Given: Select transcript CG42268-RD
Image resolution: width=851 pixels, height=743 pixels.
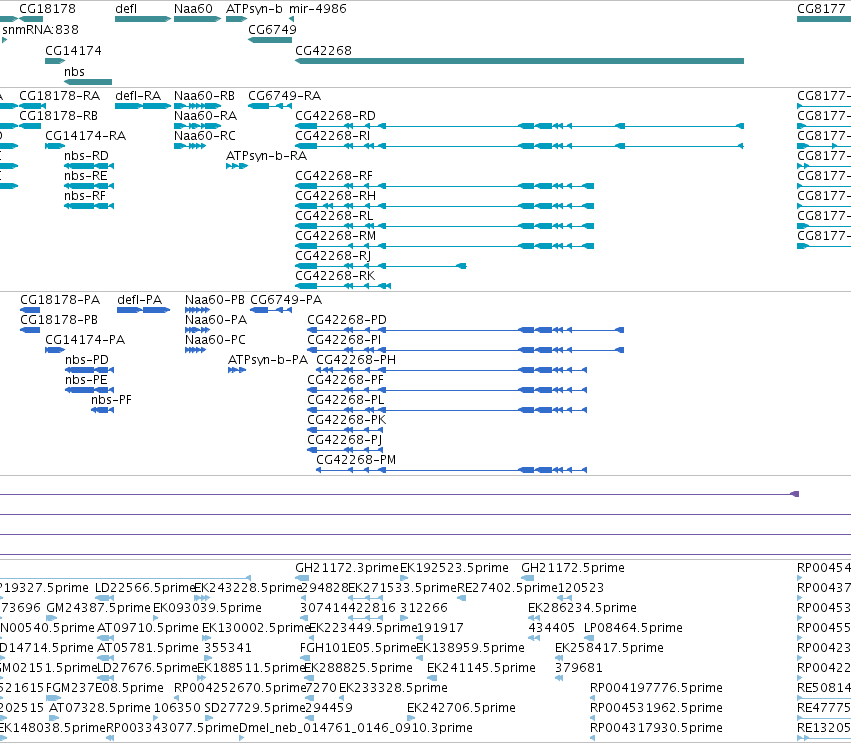Looking at the screenshot, I should coord(335,116).
